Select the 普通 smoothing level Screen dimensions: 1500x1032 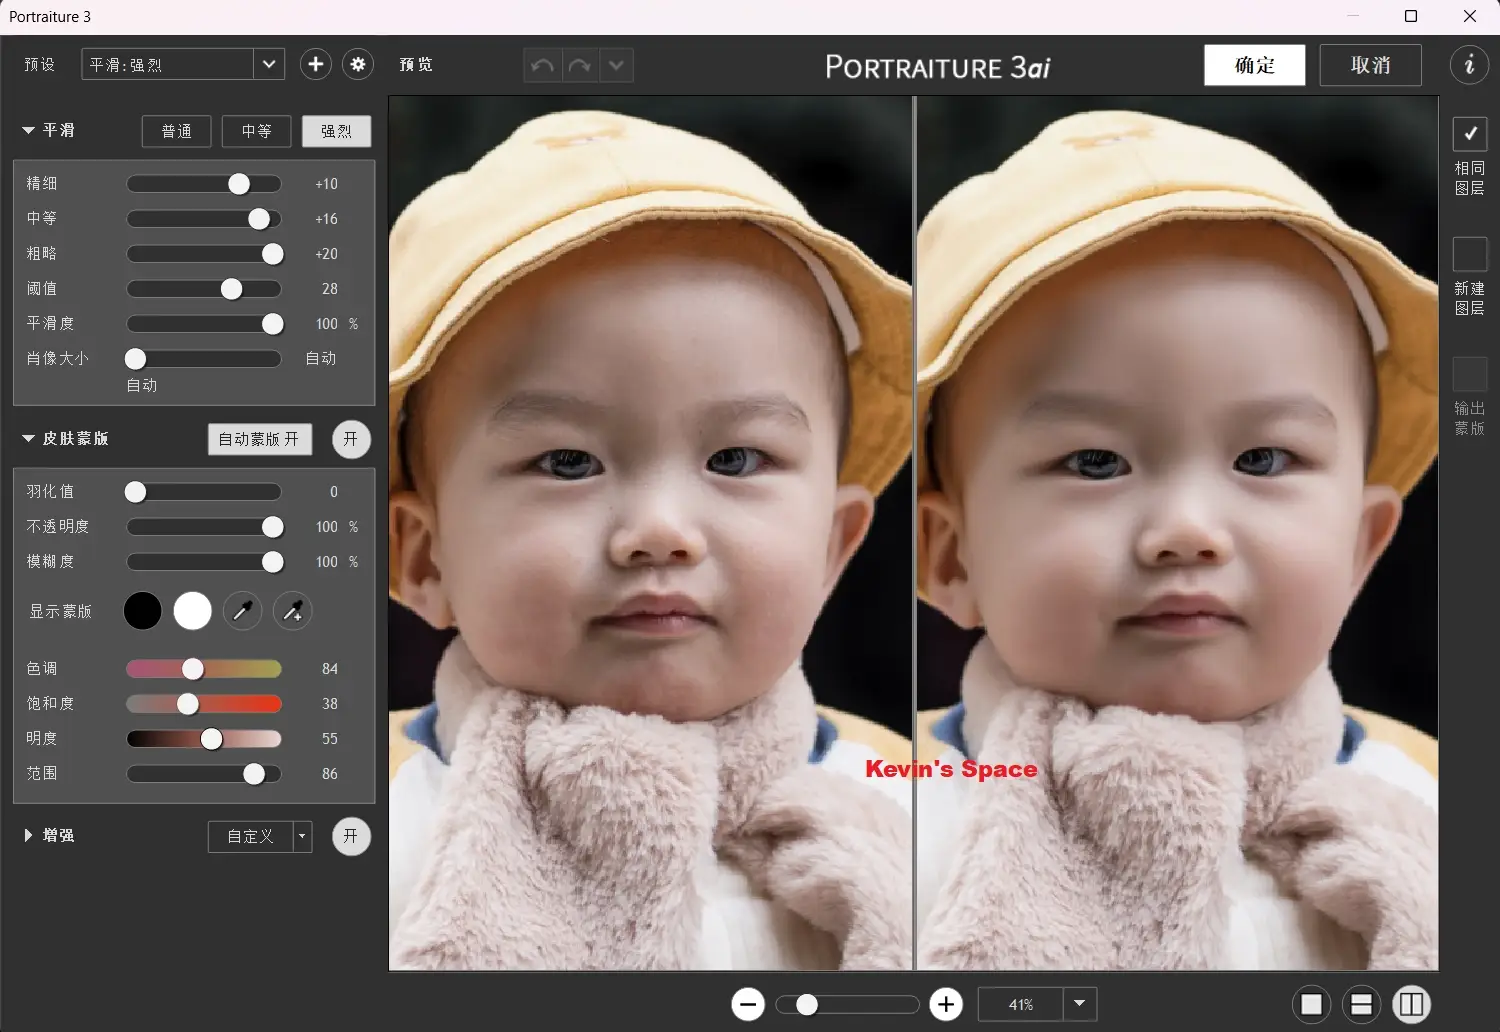177,131
